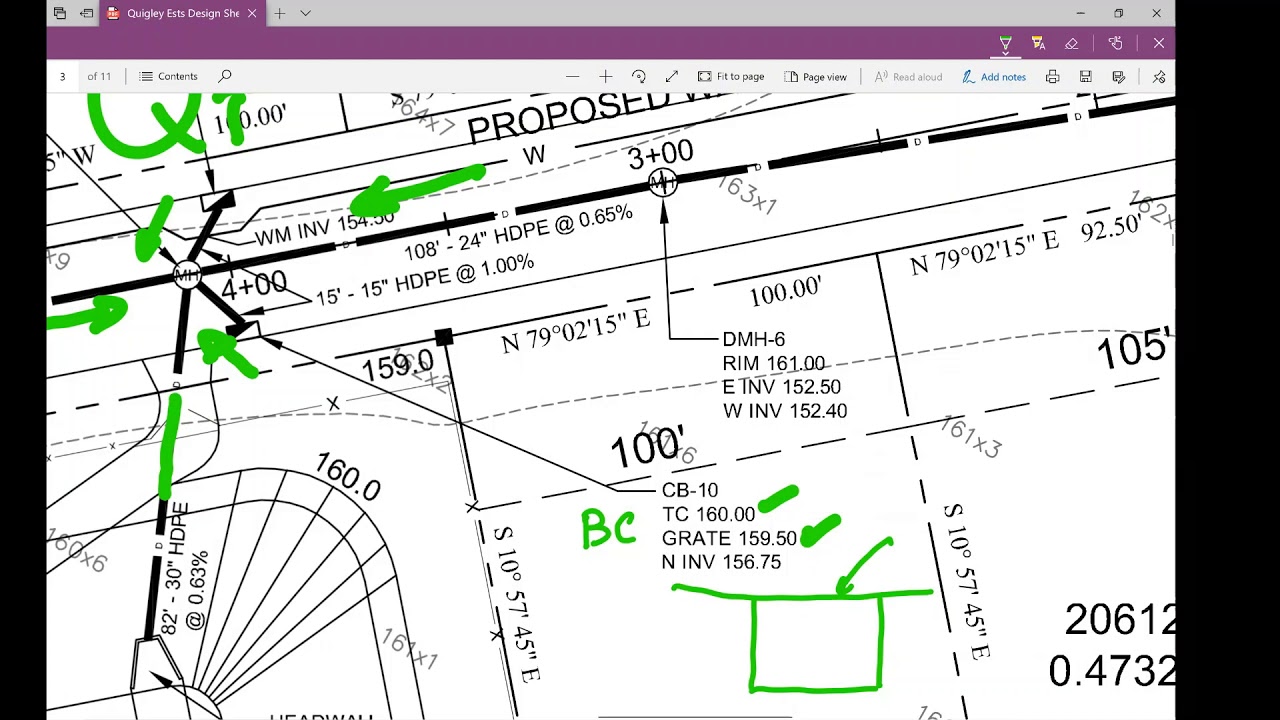Click the page number input field
The image size is (1280, 720).
(62, 76)
